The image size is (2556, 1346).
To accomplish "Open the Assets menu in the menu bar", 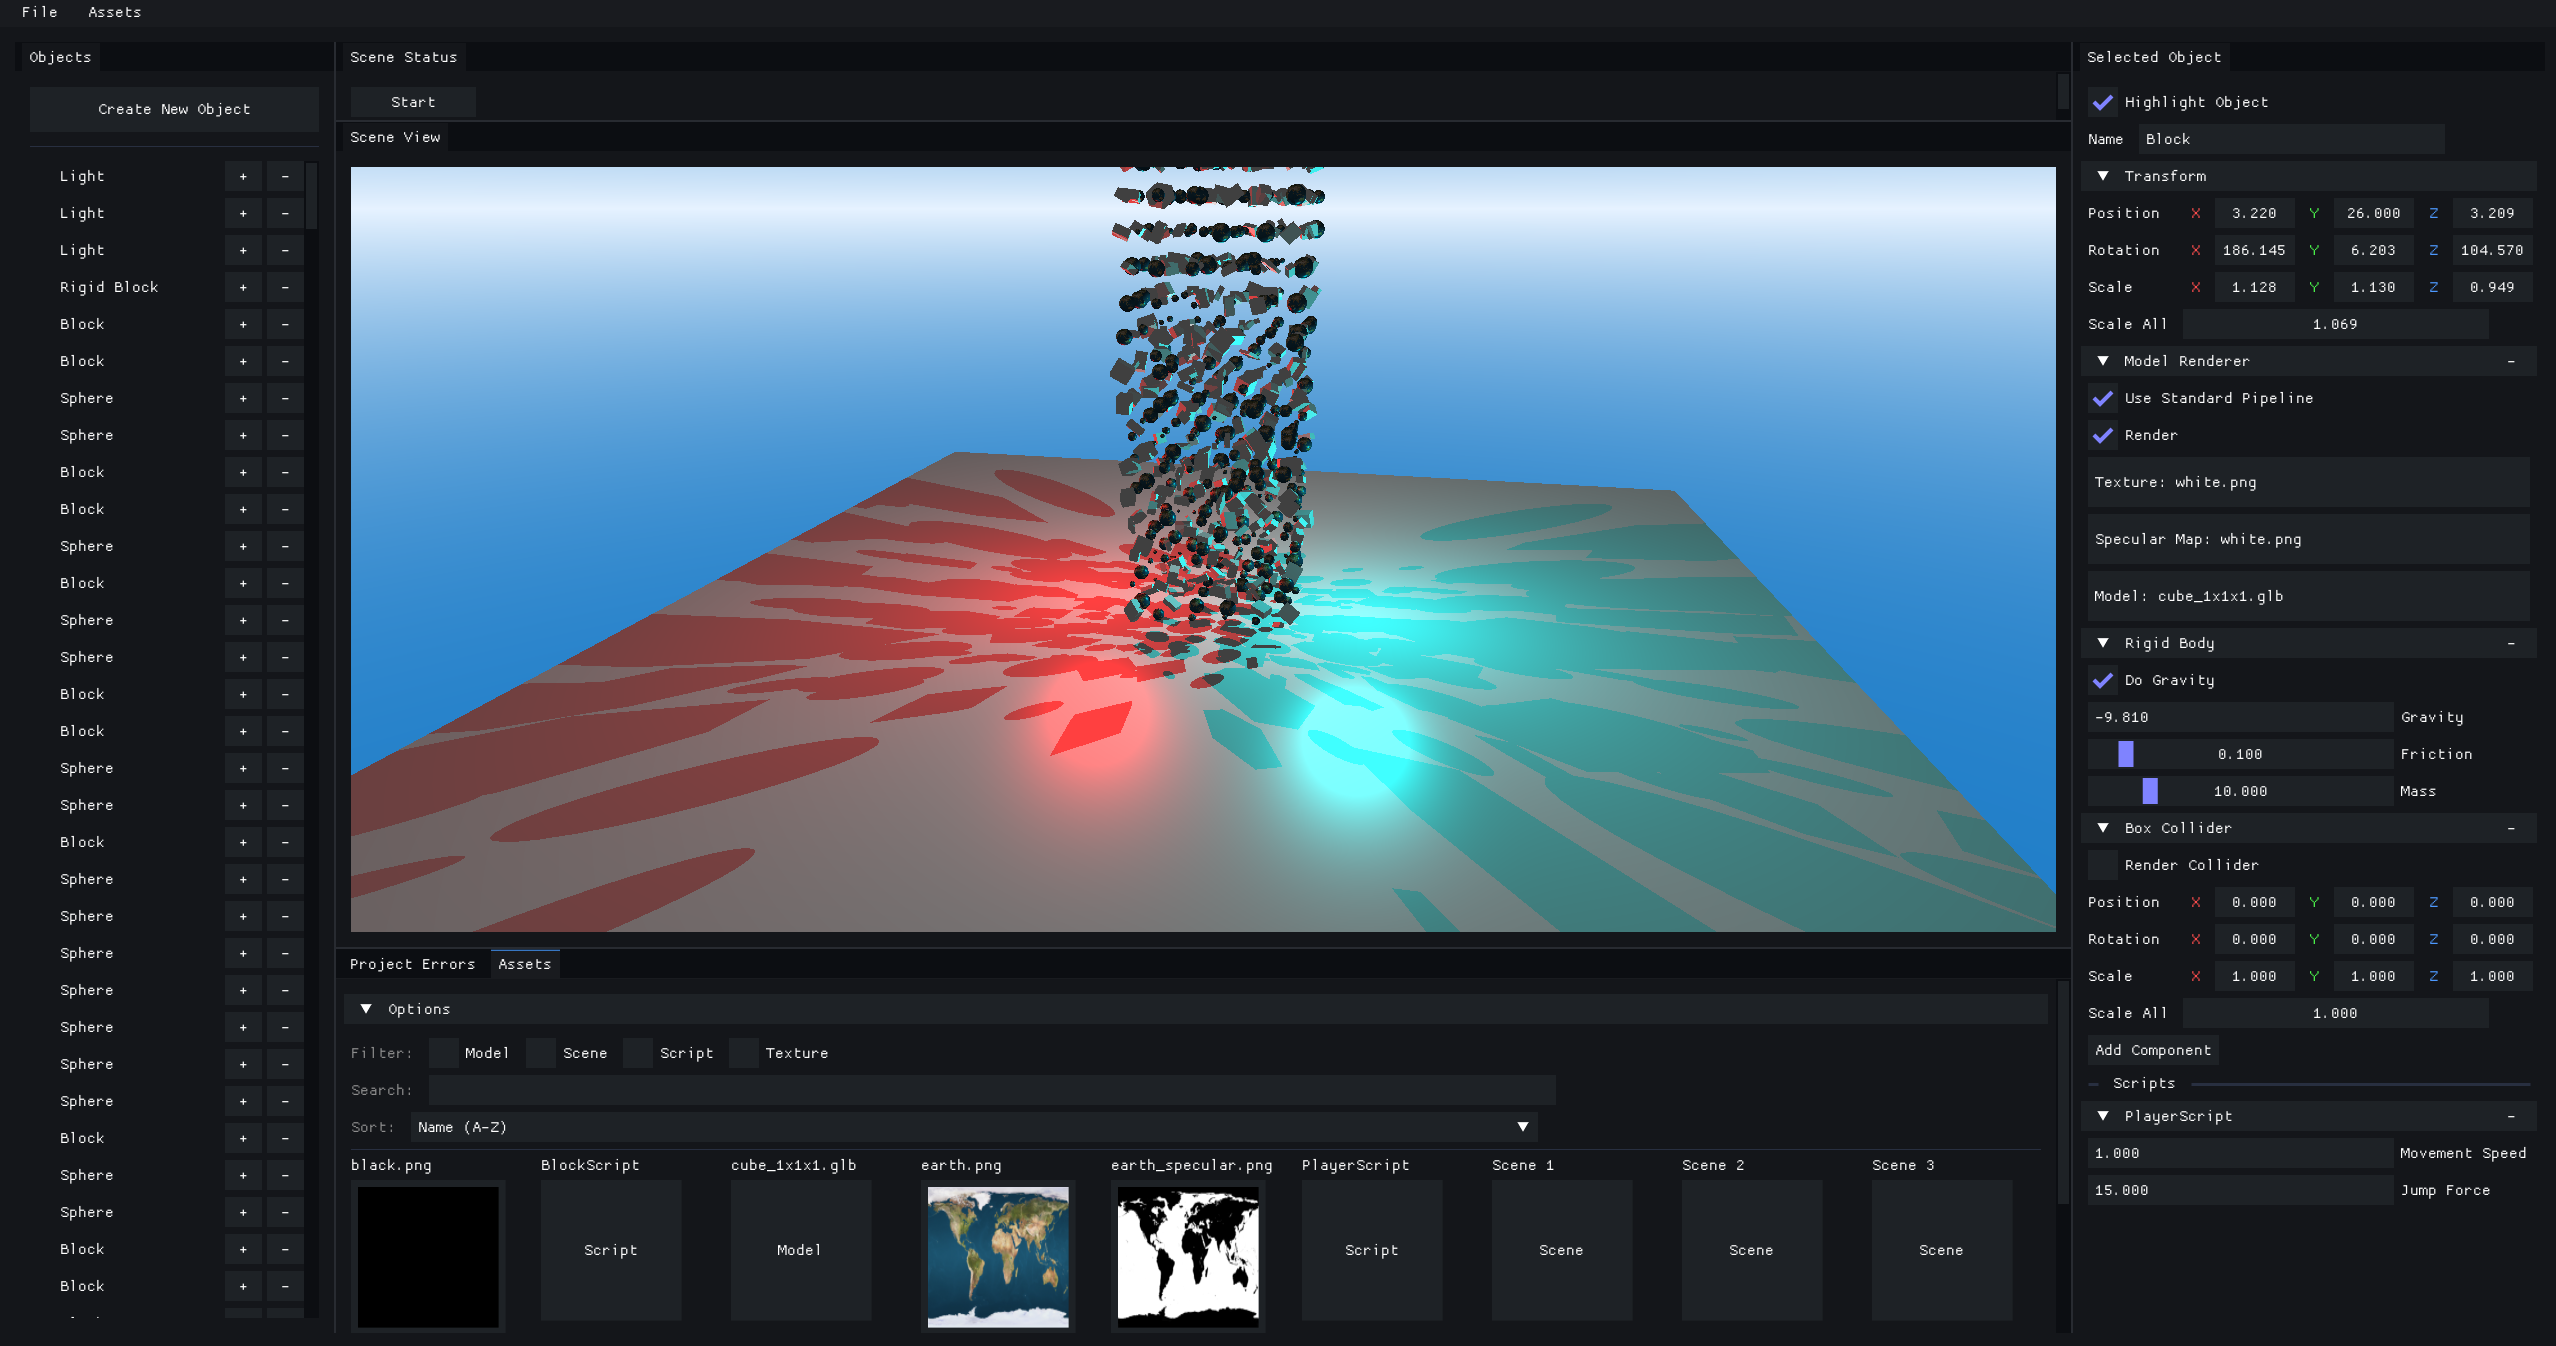I will [x=114, y=12].
